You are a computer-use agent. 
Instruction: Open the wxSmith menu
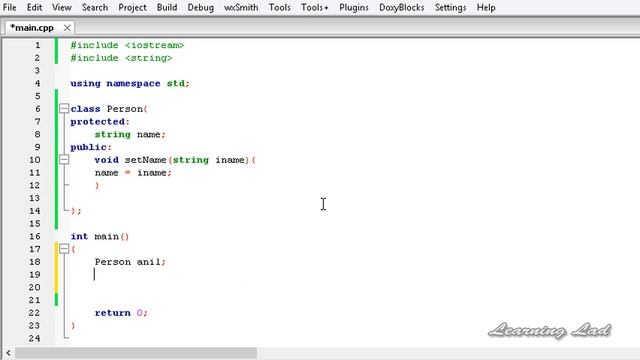coord(241,8)
